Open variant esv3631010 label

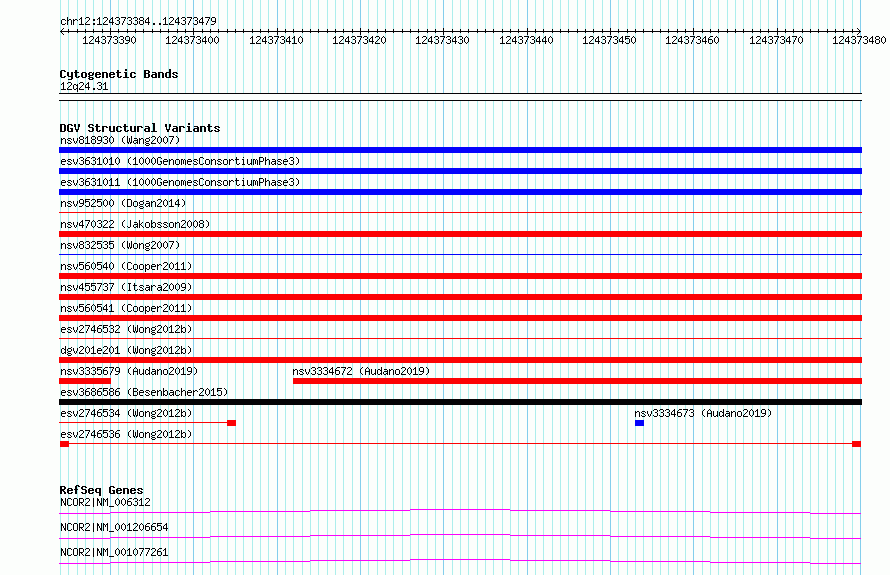(x=180, y=161)
